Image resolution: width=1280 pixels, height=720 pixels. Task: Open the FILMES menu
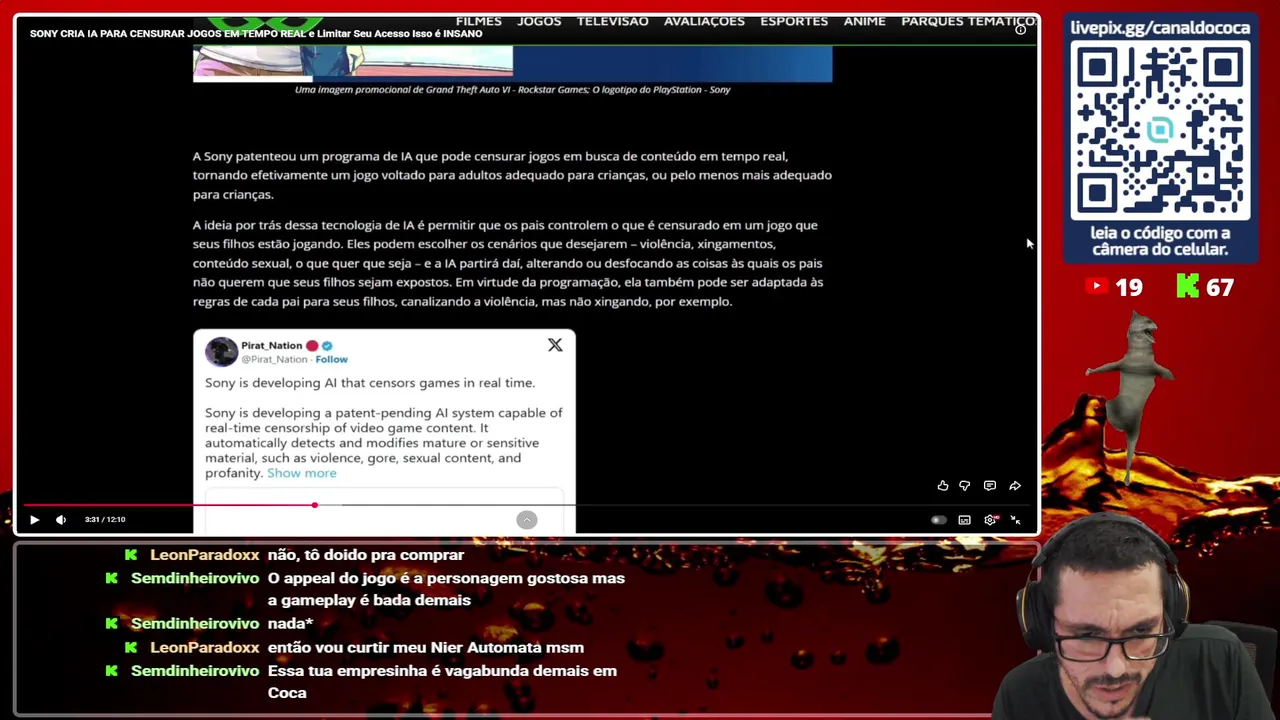coord(479,21)
